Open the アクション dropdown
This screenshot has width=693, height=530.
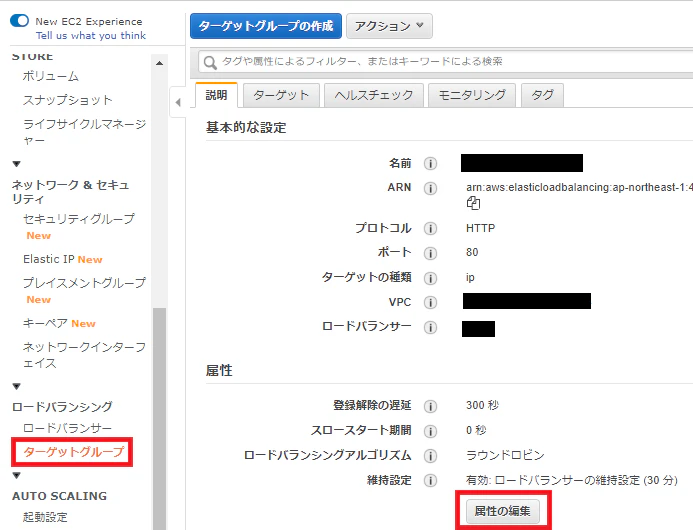pos(389,26)
